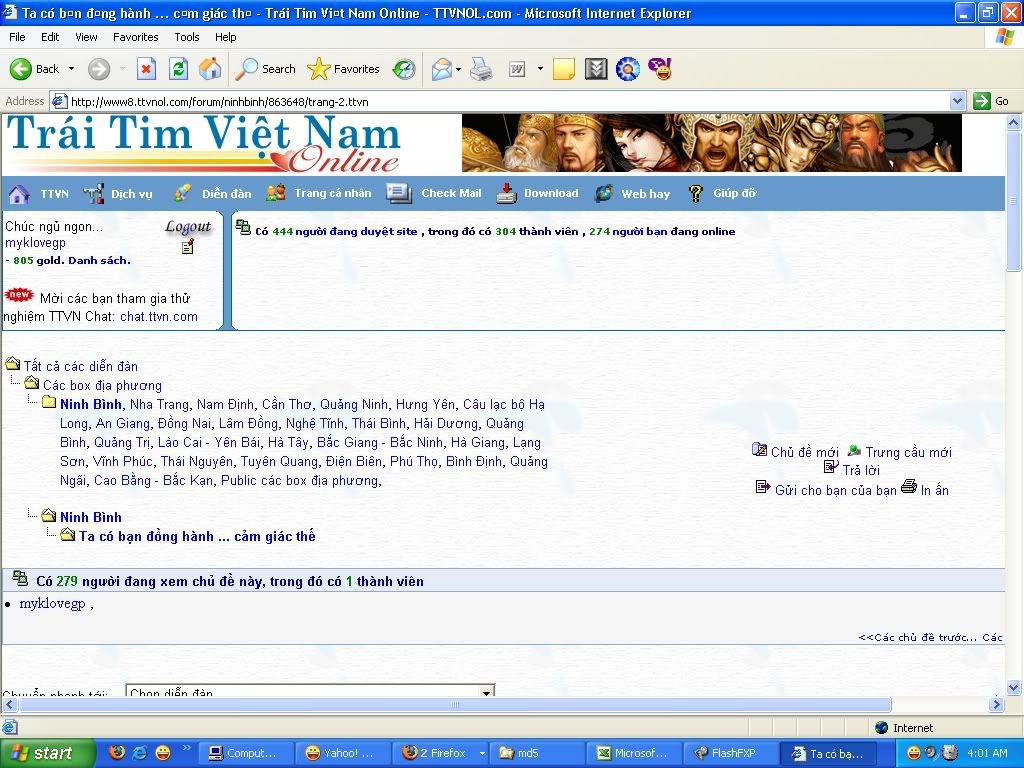Viewport: 1024px width, 768px height.
Task: Go to the home page icon in IE toolbar
Action: 210,69
